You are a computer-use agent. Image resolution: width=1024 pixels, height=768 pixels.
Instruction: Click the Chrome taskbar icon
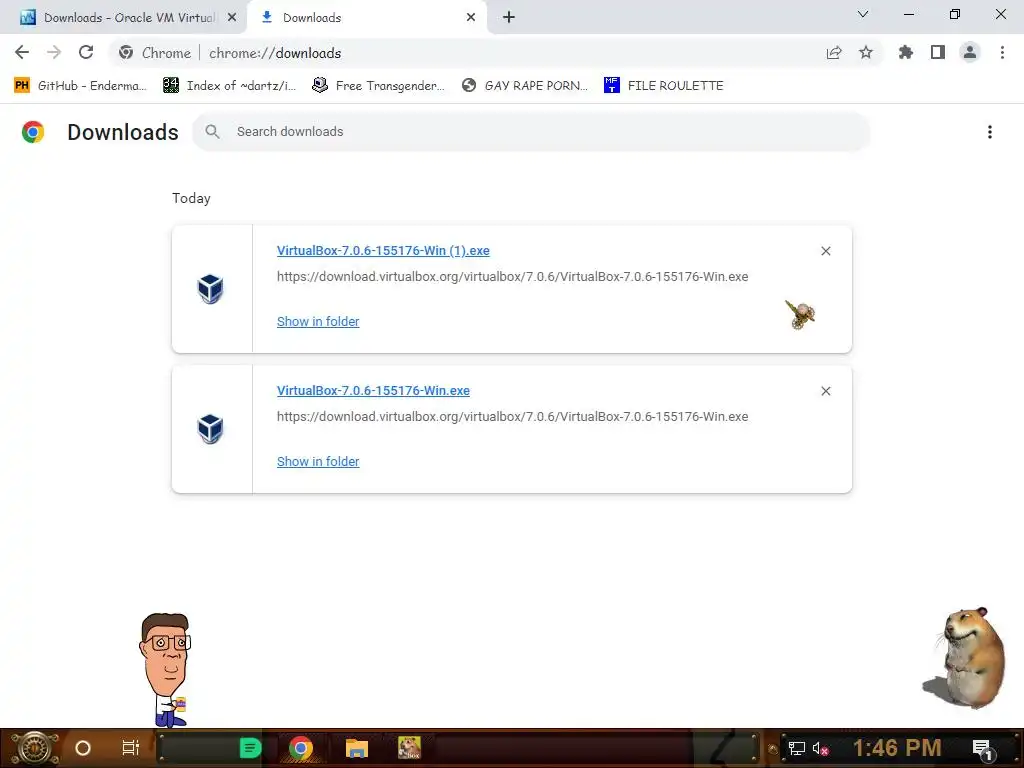pyautogui.click(x=301, y=748)
